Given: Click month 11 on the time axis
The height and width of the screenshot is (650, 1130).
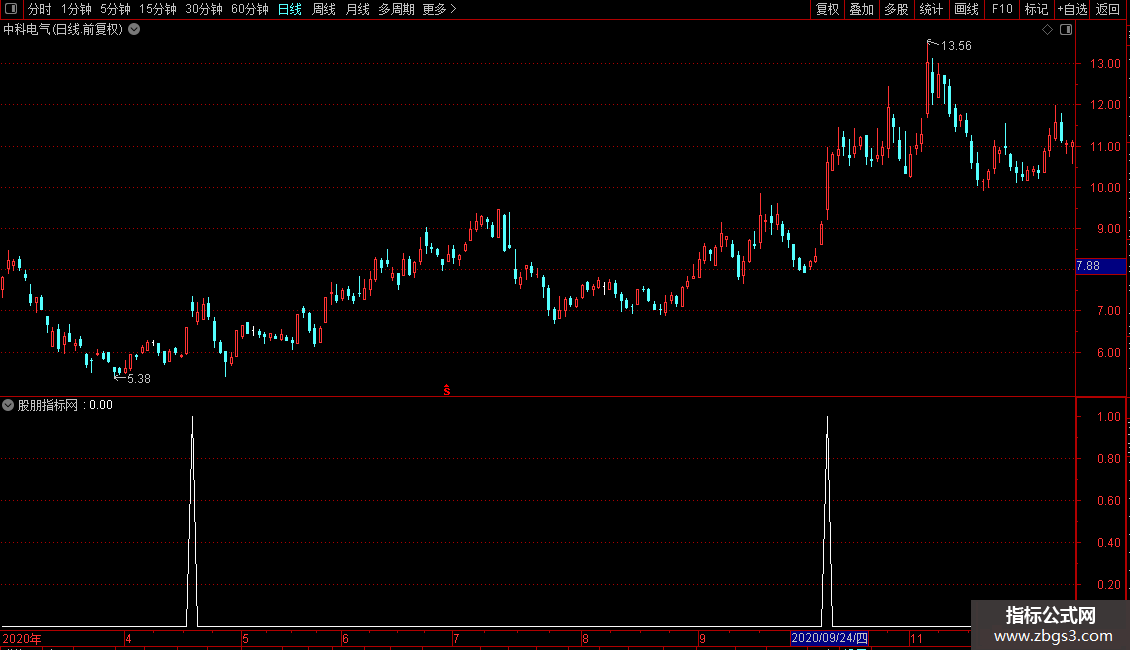Looking at the screenshot, I should tap(916, 638).
